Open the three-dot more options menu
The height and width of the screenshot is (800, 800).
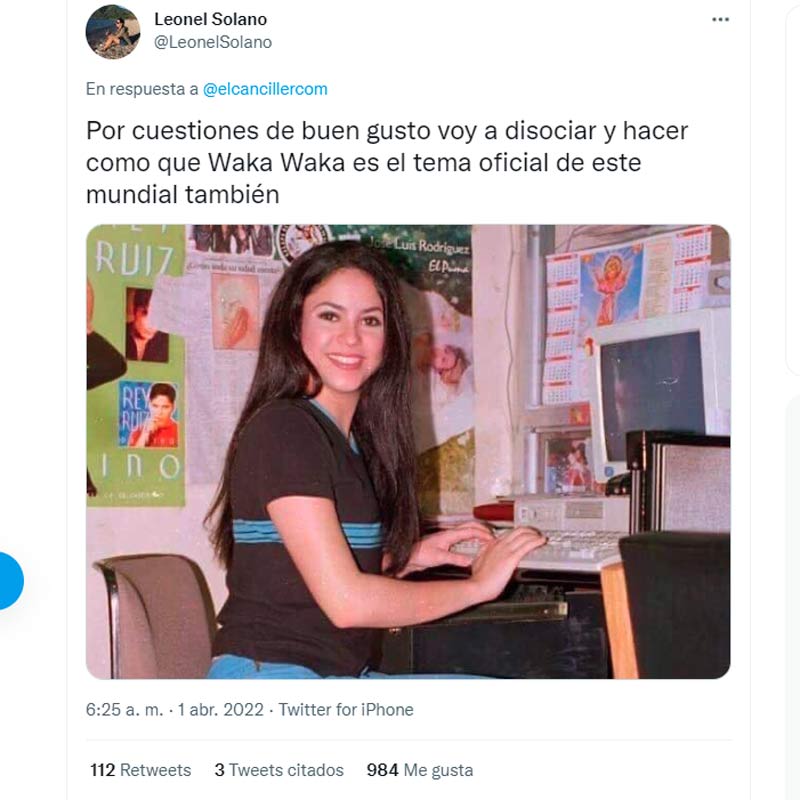pyautogui.click(x=720, y=19)
